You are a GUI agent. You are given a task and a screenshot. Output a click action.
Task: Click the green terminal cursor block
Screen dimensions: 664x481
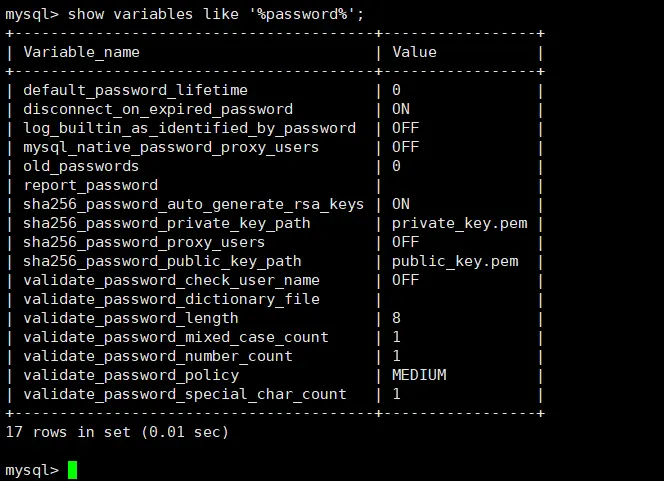72,470
